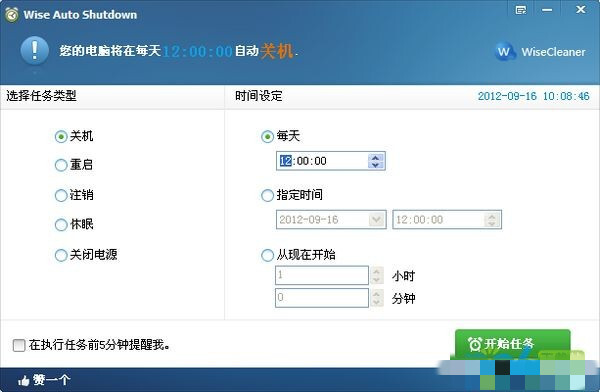
Task: Open the feedback menu icon in title bar
Action: coord(520,10)
